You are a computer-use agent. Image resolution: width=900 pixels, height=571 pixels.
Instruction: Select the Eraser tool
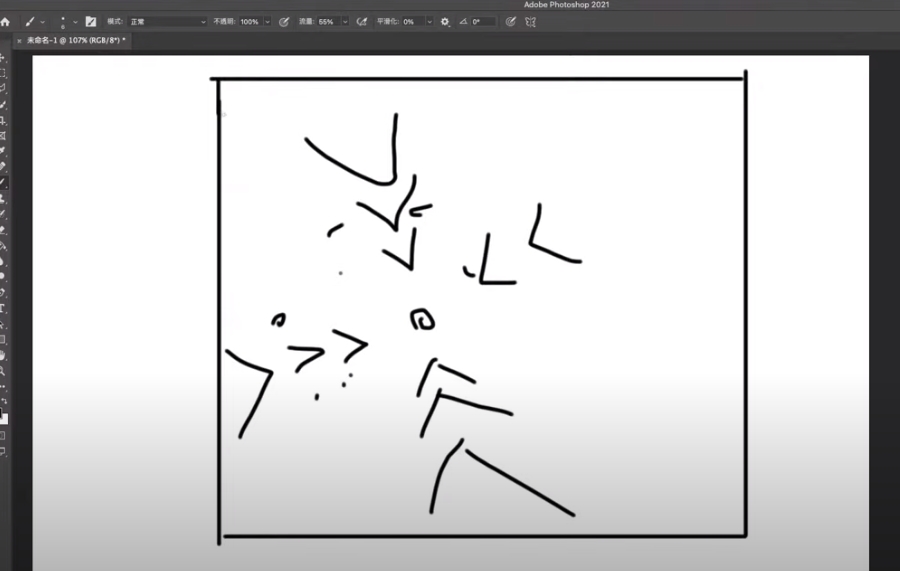(3, 230)
